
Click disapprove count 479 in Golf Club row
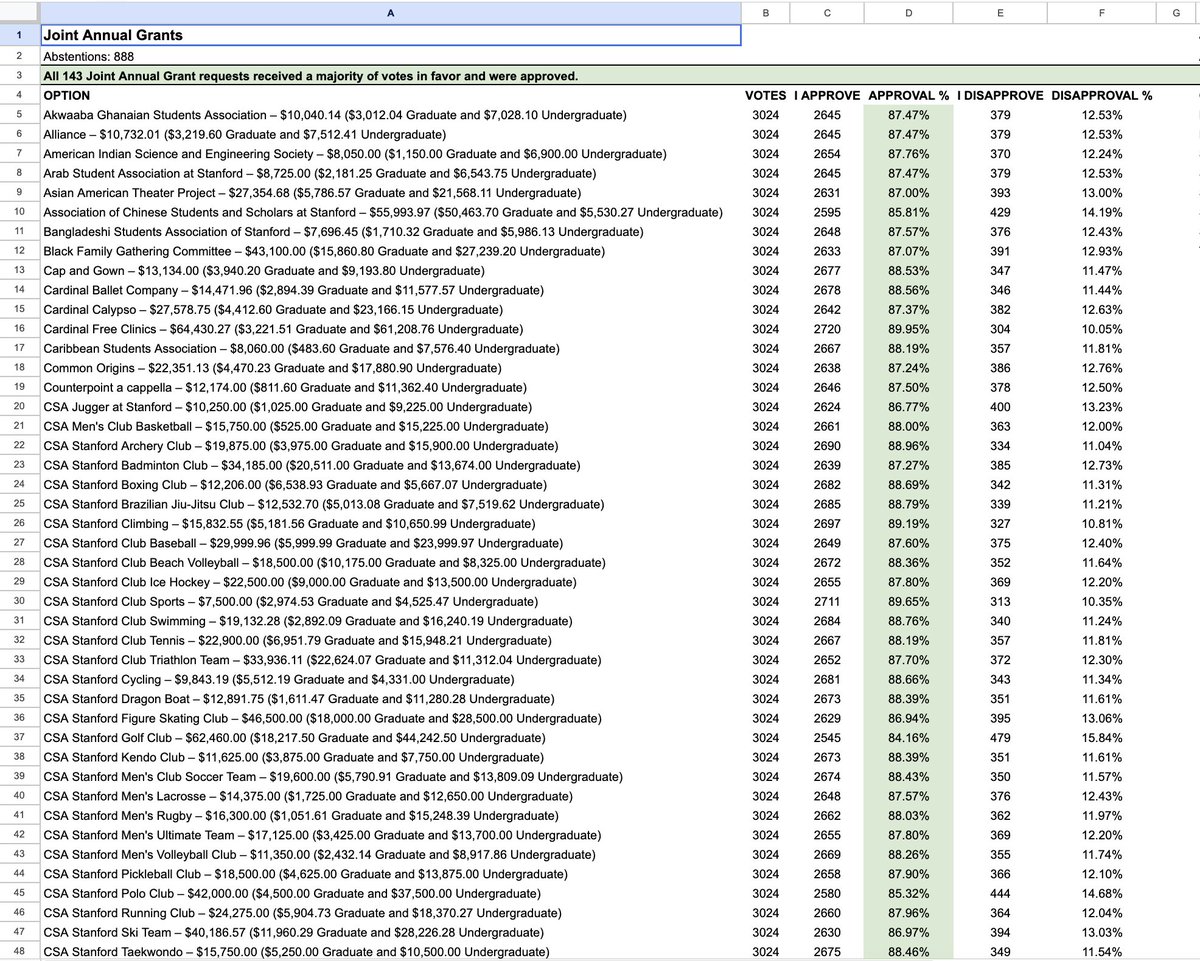tap(1000, 738)
